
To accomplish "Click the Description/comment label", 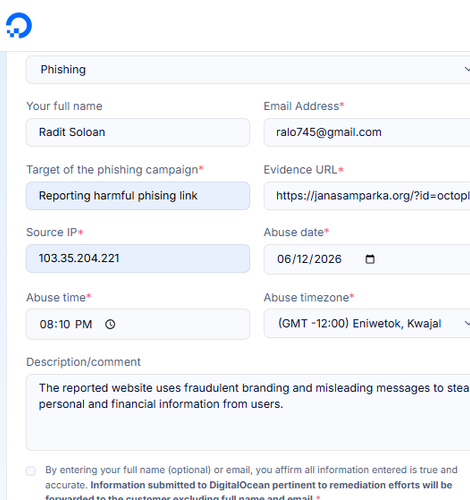I will (83, 362).
